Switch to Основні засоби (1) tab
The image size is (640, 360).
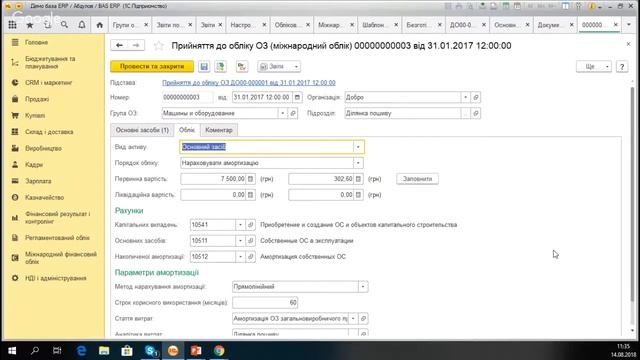[142, 130]
